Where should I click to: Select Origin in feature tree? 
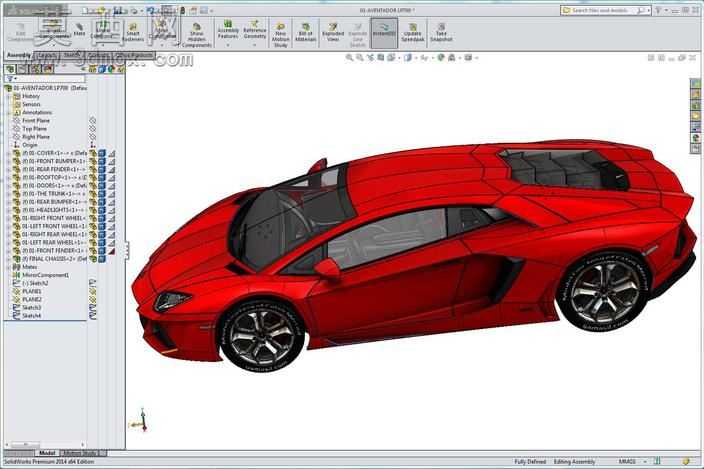click(x=30, y=145)
